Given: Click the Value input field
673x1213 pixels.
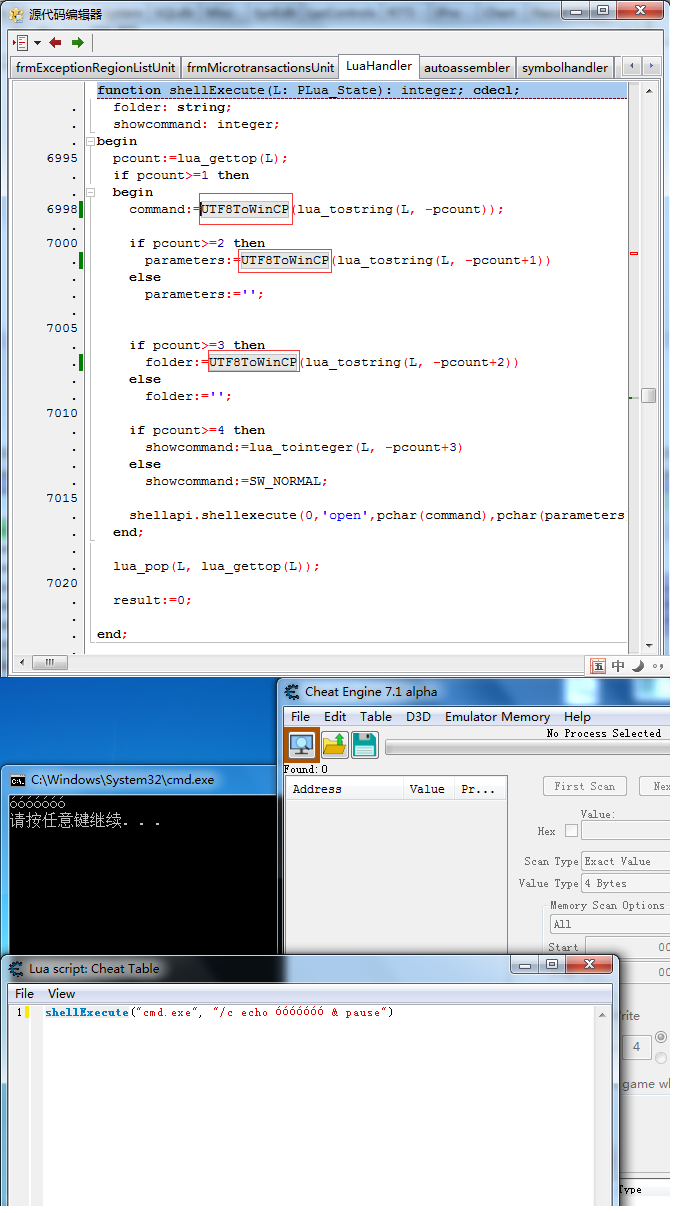Looking at the screenshot, I should tap(625, 831).
